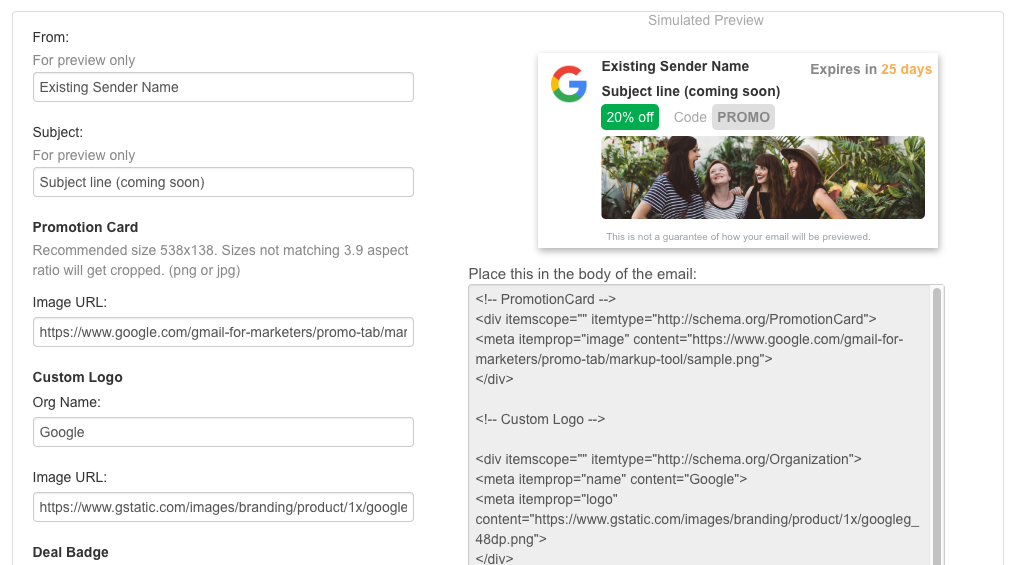Focus the From sender name field
Screen dimensions: 1014x565
[223, 87]
